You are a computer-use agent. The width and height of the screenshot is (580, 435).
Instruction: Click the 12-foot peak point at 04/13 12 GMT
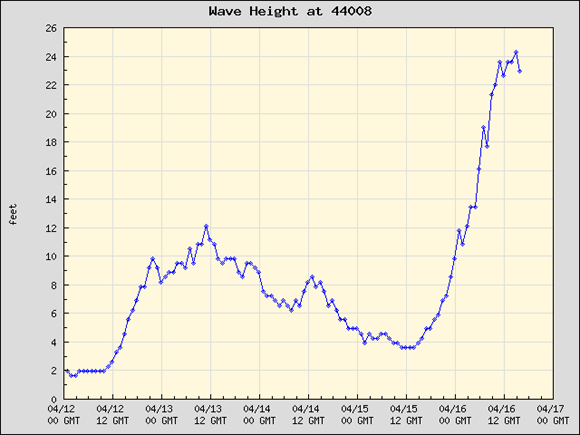click(206, 226)
